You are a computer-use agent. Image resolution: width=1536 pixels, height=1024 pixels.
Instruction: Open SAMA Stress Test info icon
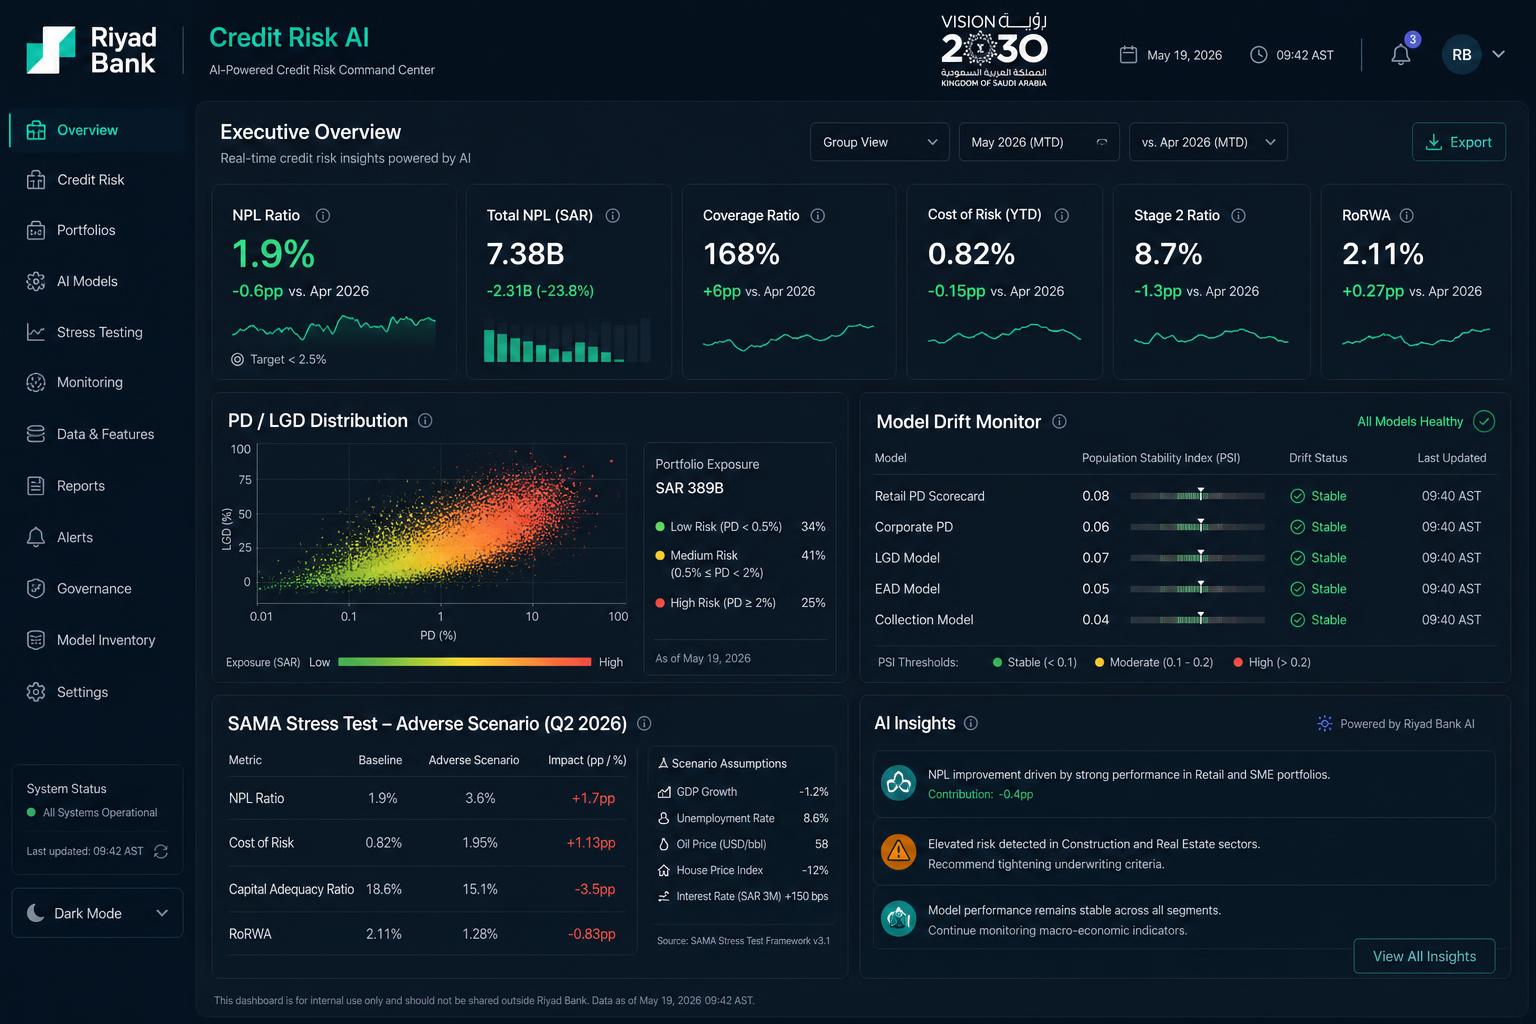click(644, 723)
